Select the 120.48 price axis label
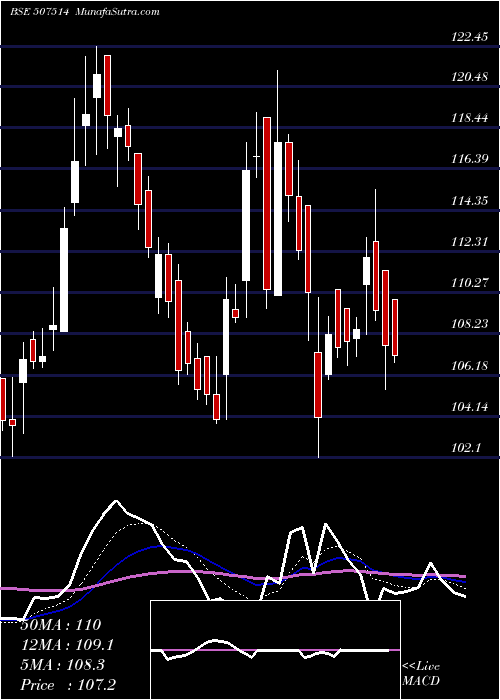 coord(470,78)
